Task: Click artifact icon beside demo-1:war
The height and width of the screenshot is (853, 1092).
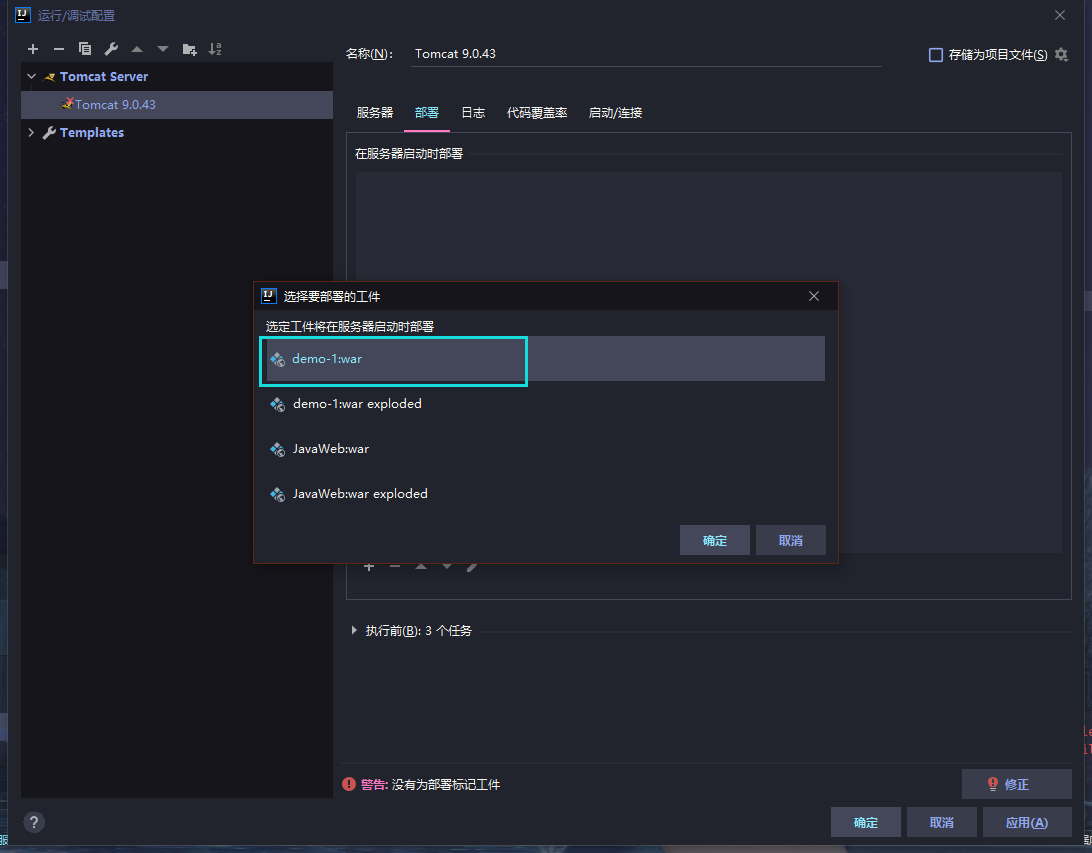Action: click(278, 359)
